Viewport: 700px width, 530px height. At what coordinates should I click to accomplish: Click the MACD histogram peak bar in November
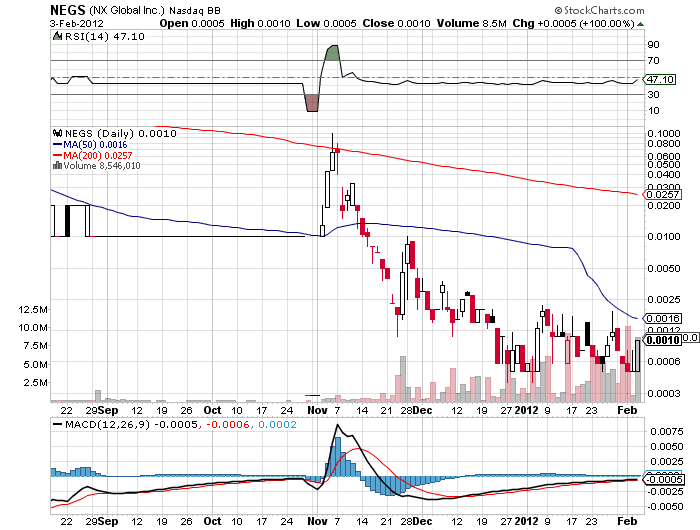(x=338, y=457)
